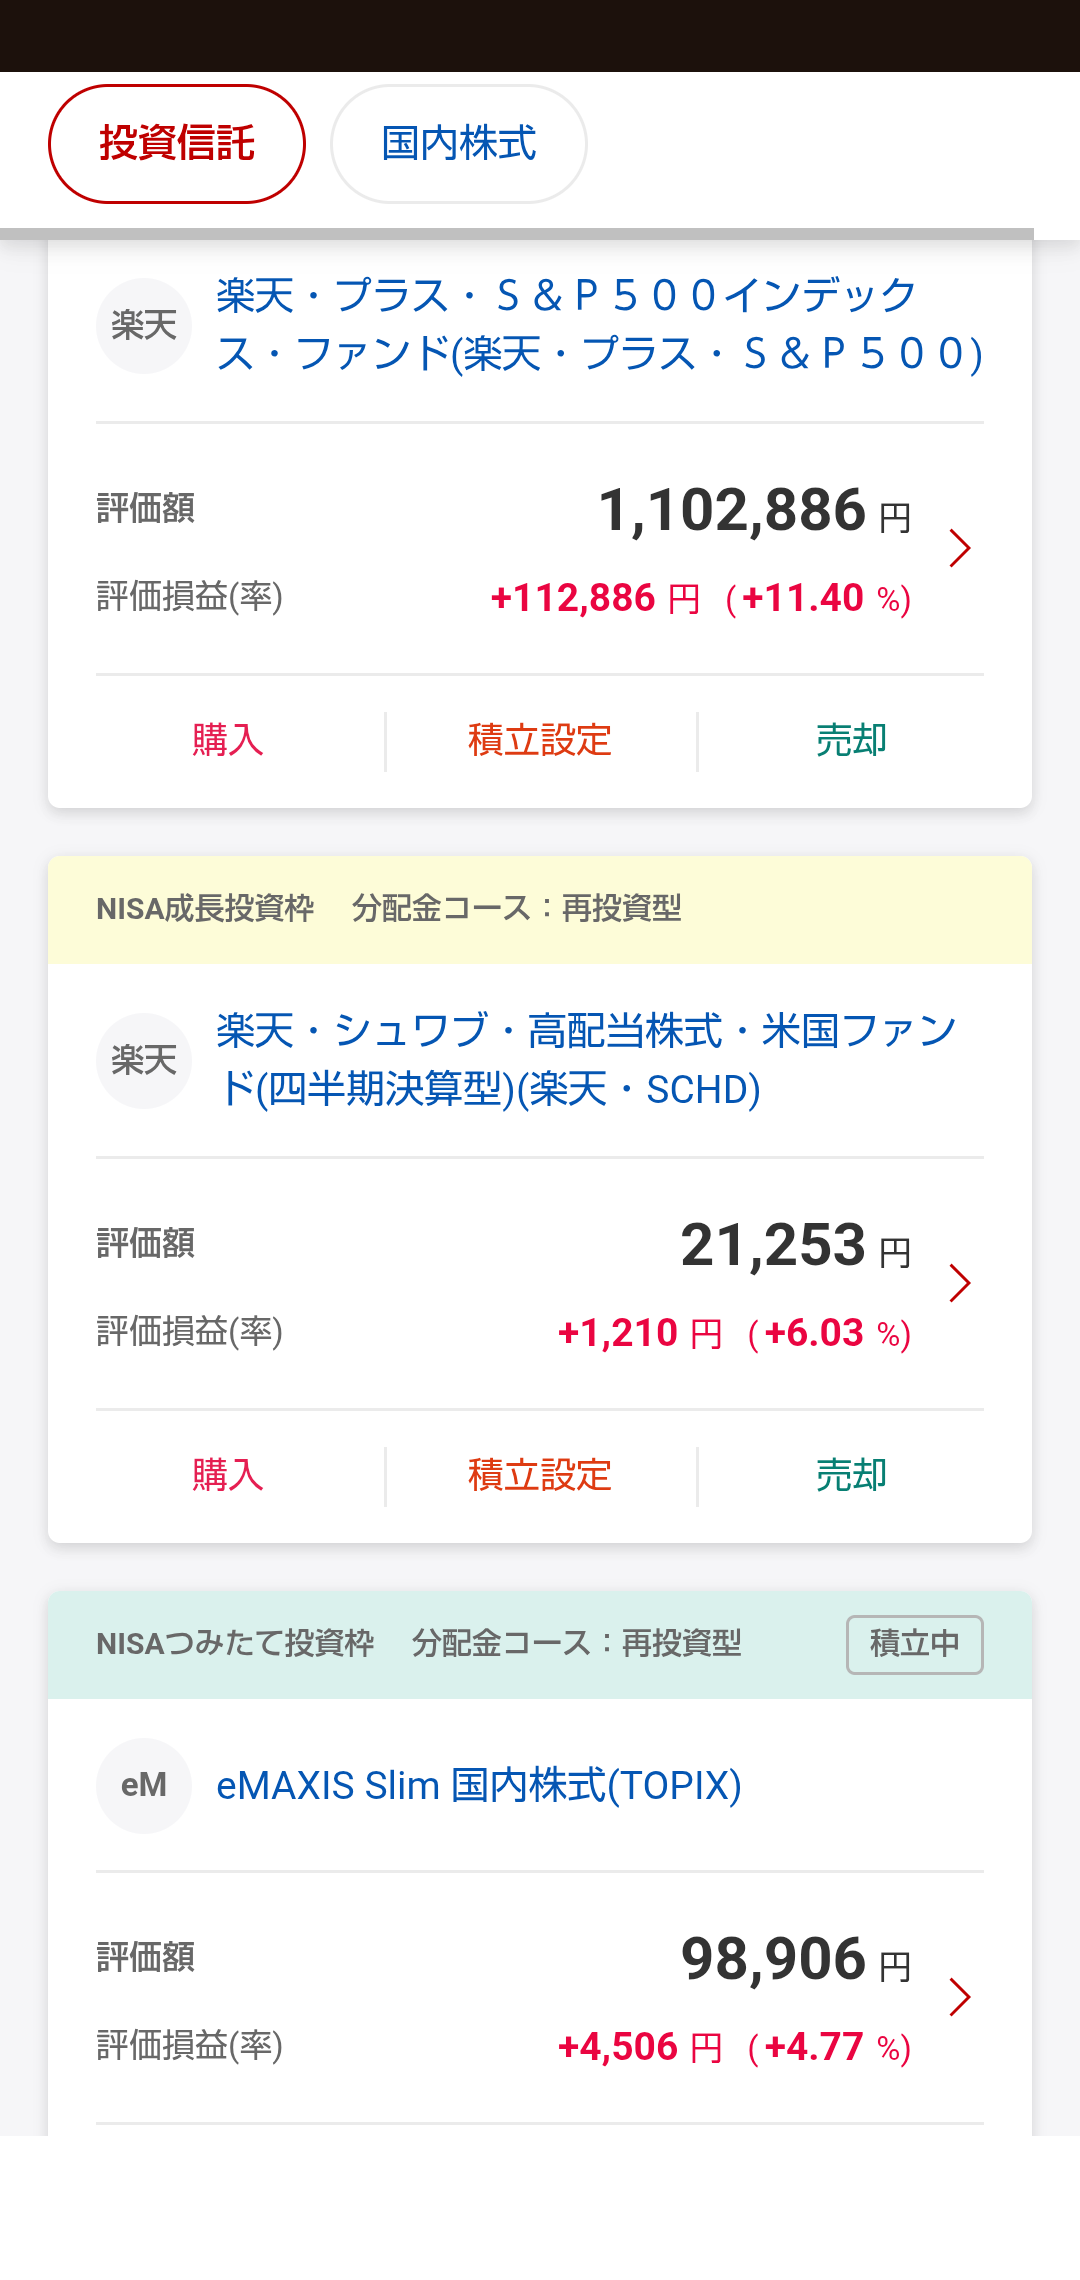Open the 楽天・プラス・S&P500 fund name link
The height and width of the screenshot is (2280, 1080).
(x=600, y=325)
